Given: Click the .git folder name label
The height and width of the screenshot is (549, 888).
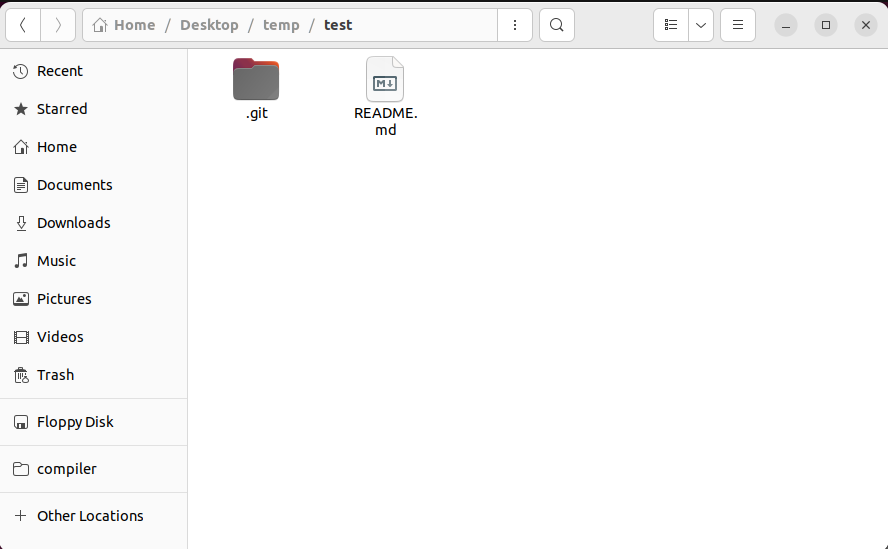Looking at the screenshot, I should click(x=257, y=113).
